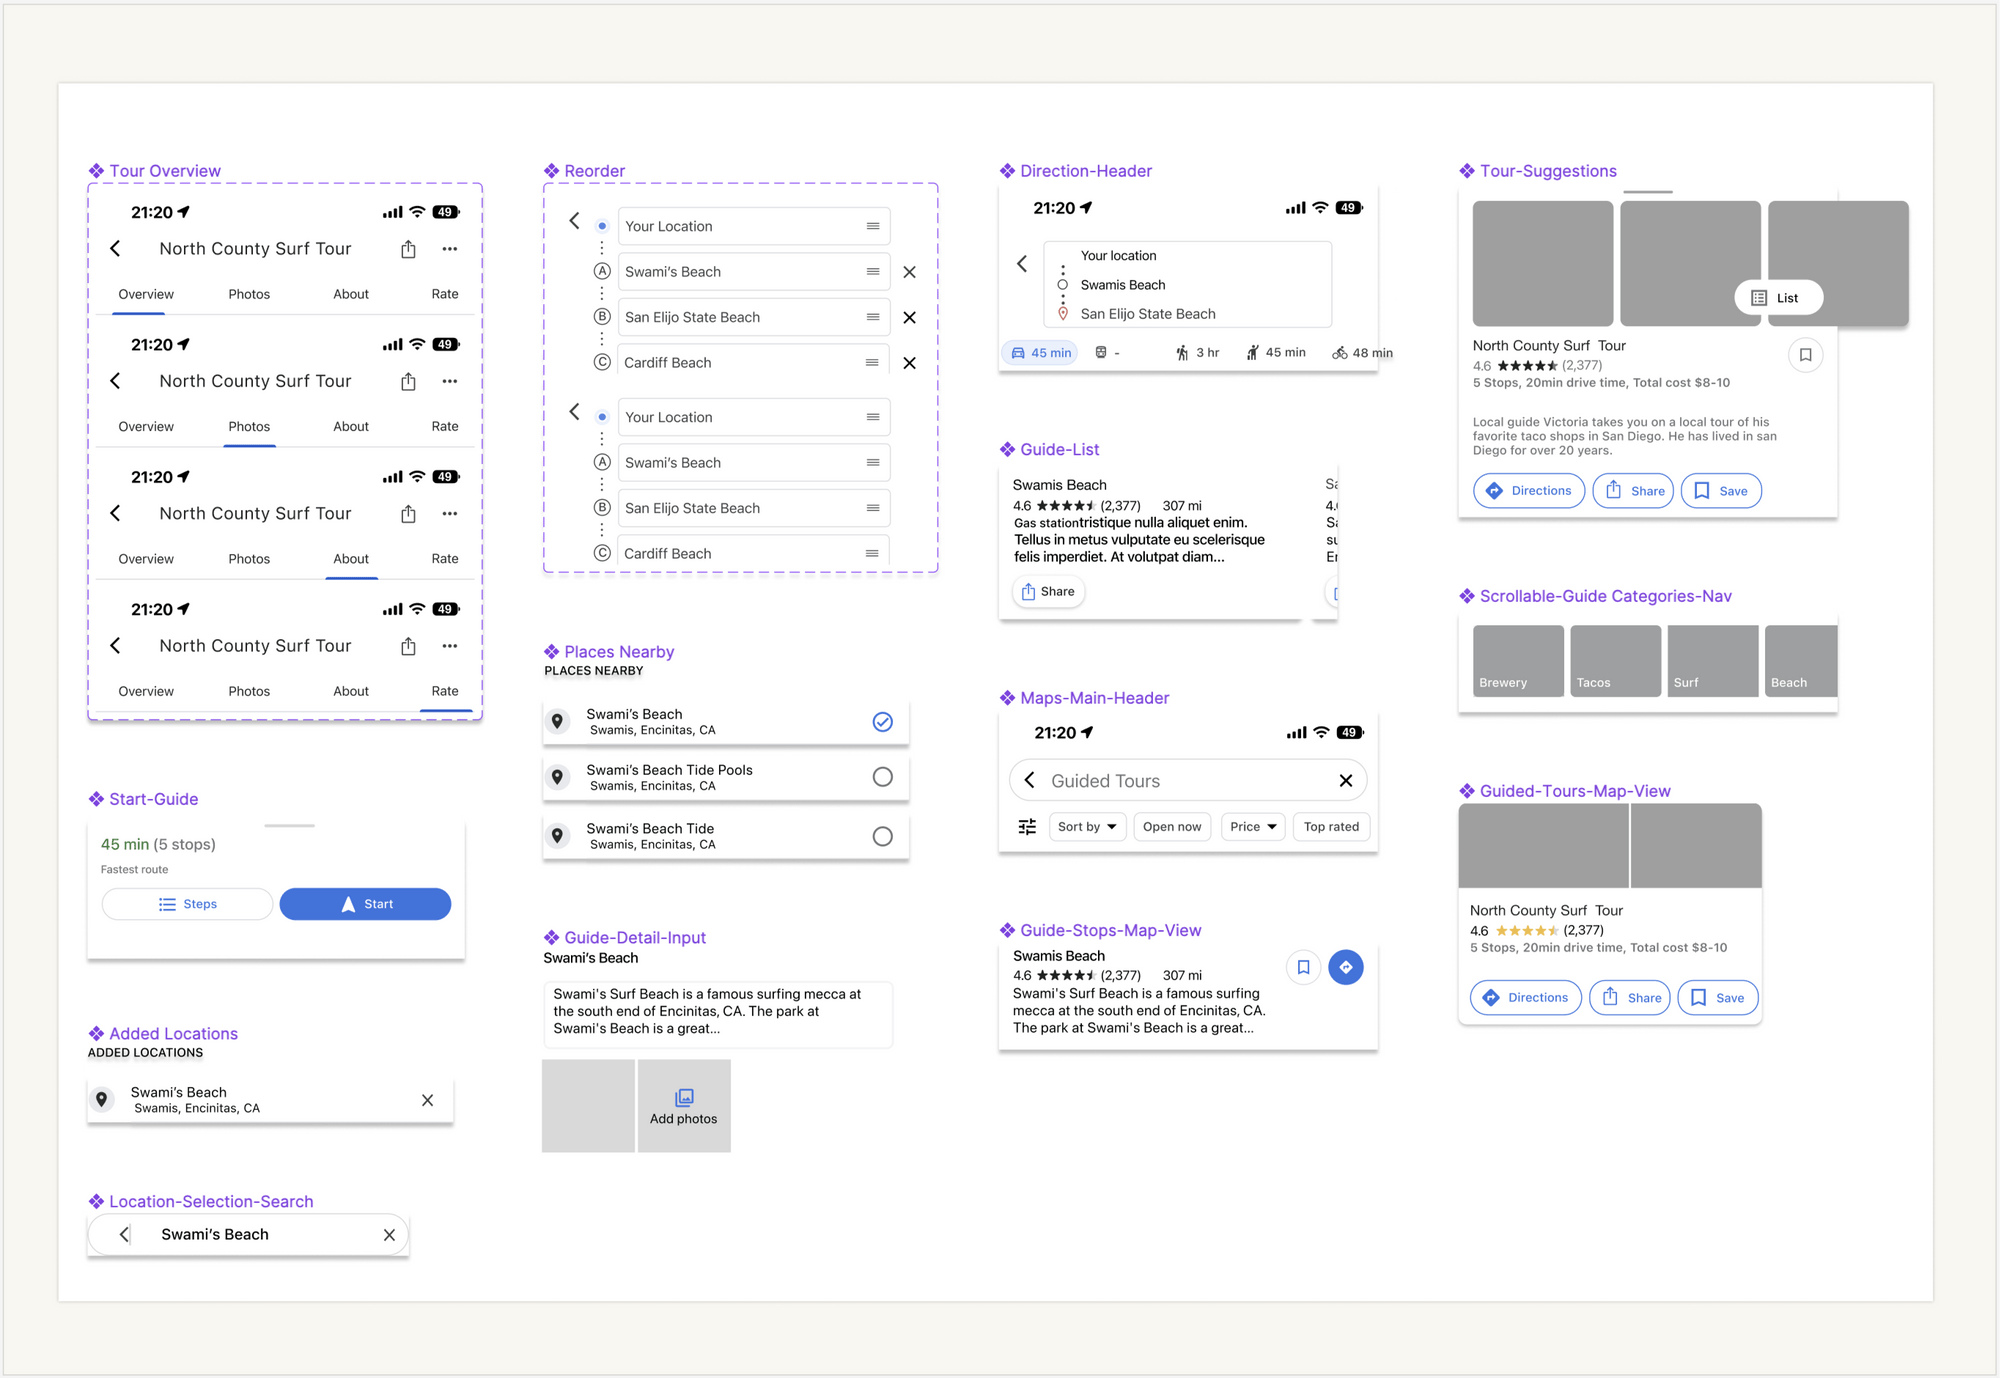Open the Rate tab in last tour header
Viewport: 2000px width, 1378px height.
pyautogui.click(x=445, y=691)
